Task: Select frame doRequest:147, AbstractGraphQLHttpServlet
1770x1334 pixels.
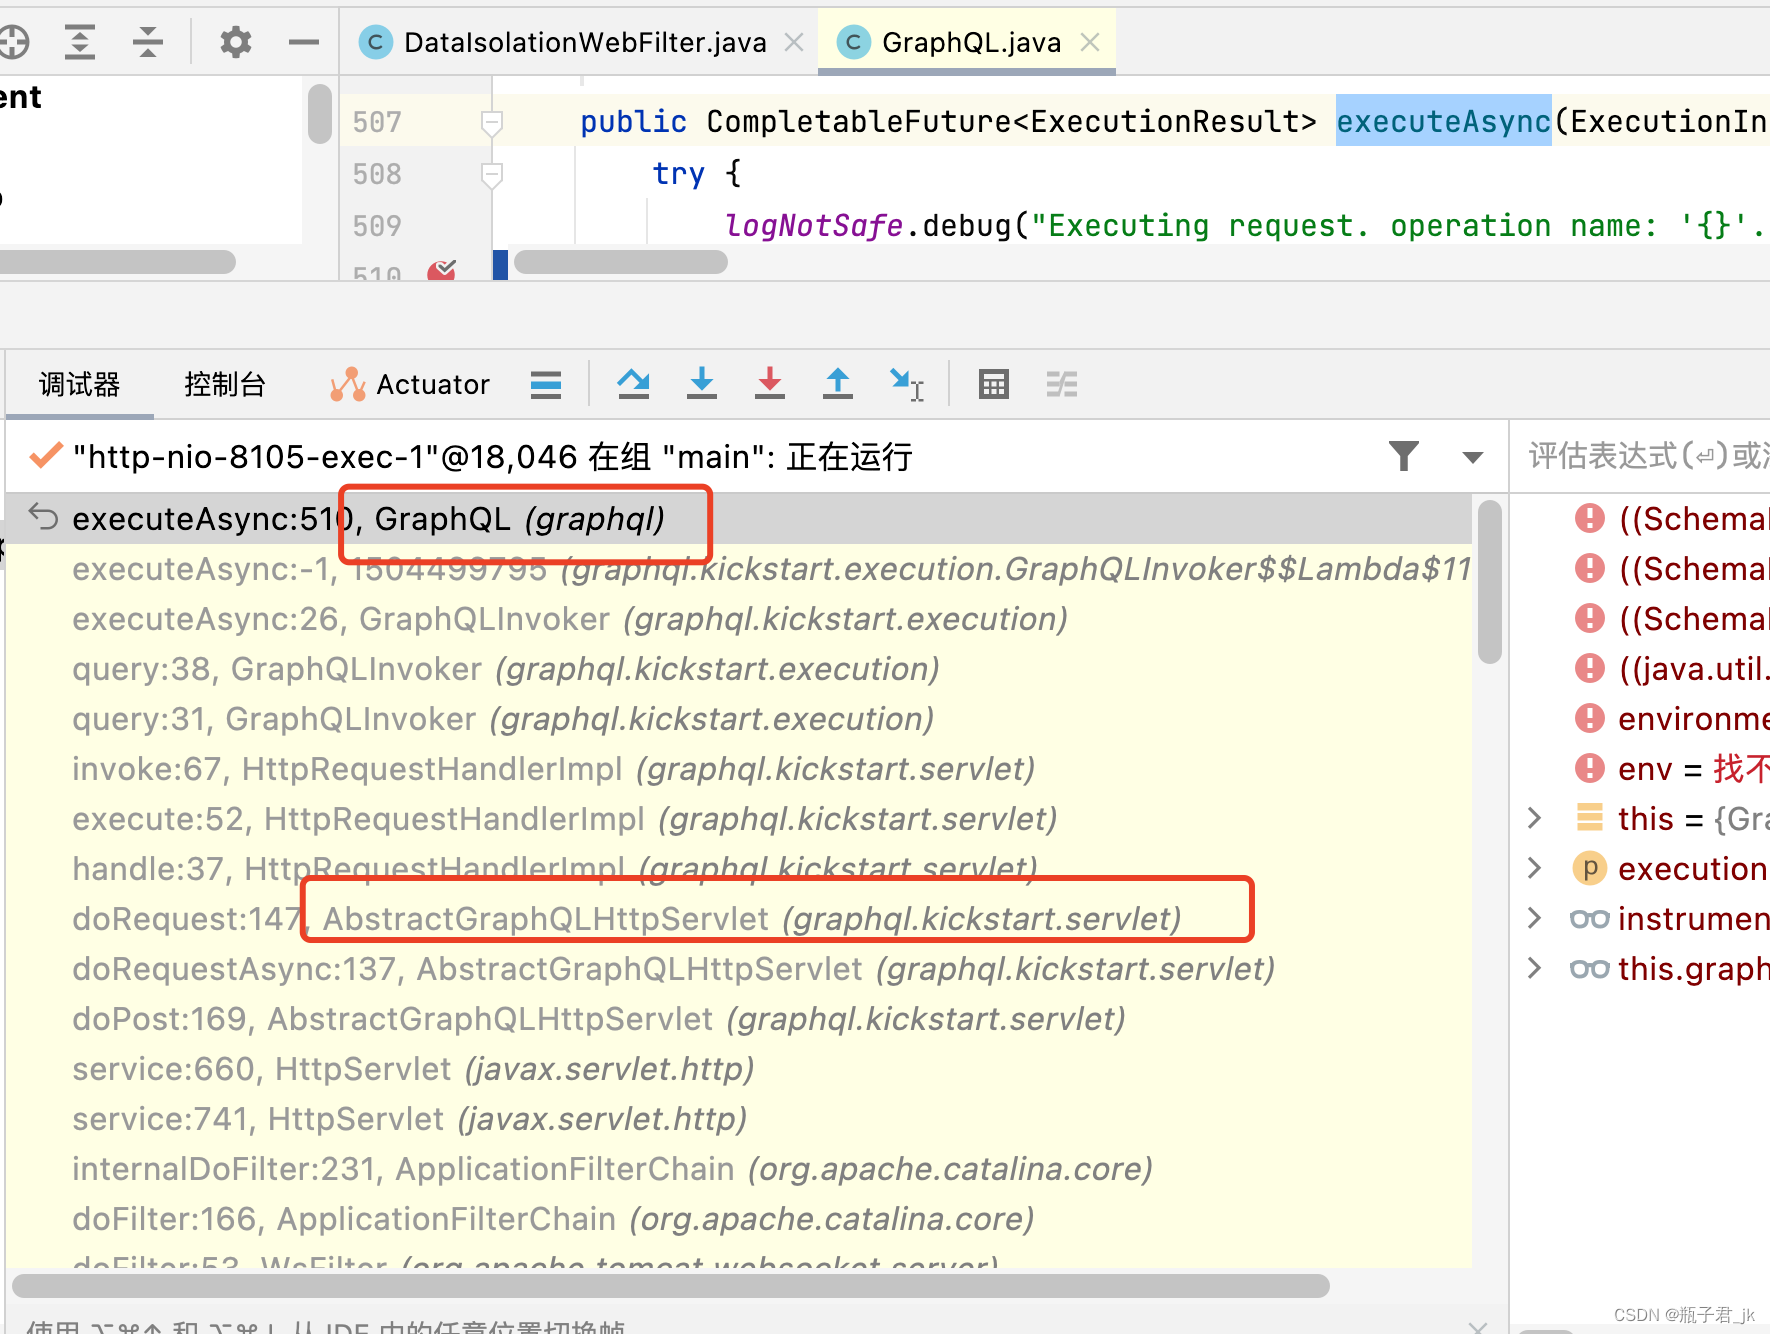Action: click(x=740, y=919)
